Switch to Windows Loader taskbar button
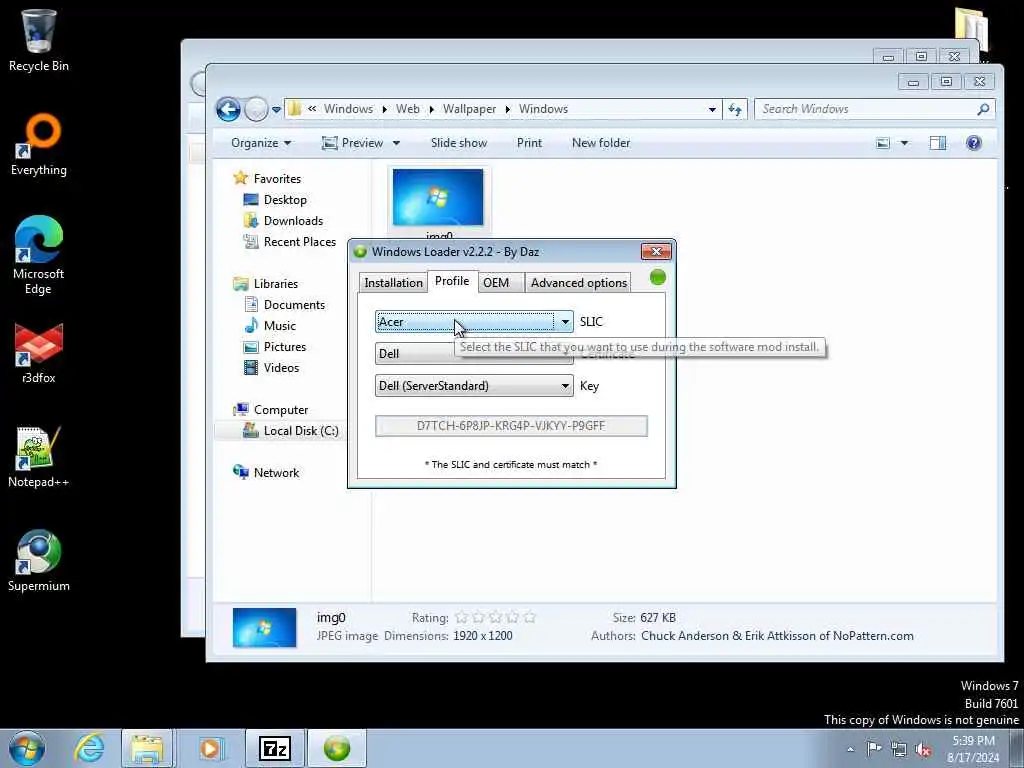Image resolution: width=1024 pixels, height=768 pixels. (337, 748)
